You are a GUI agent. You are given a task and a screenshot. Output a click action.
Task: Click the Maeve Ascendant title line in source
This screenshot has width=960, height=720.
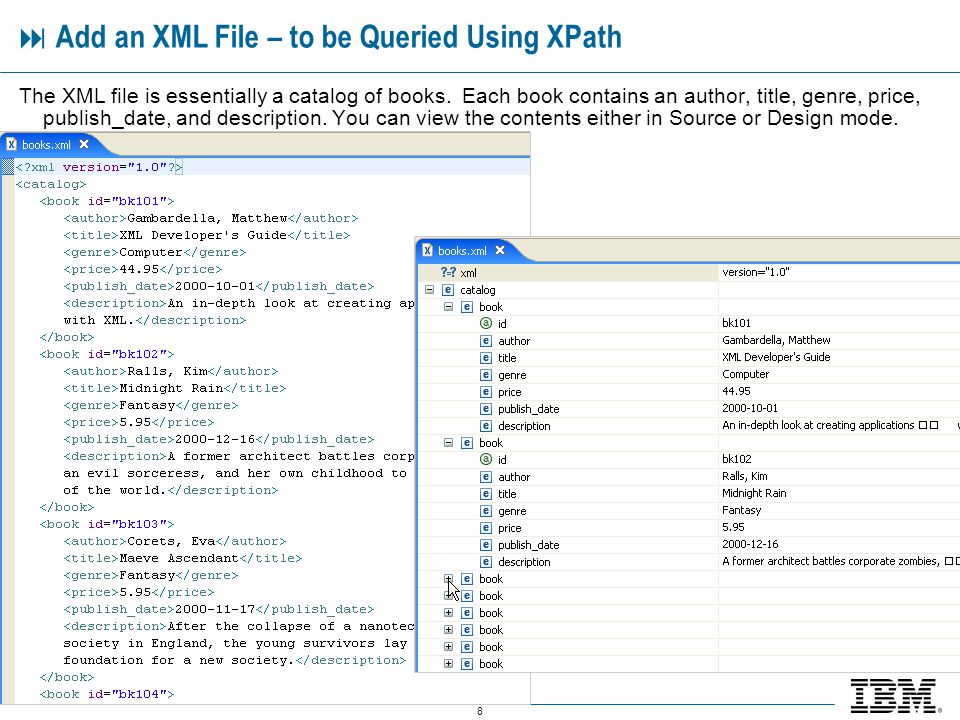(182, 558)
